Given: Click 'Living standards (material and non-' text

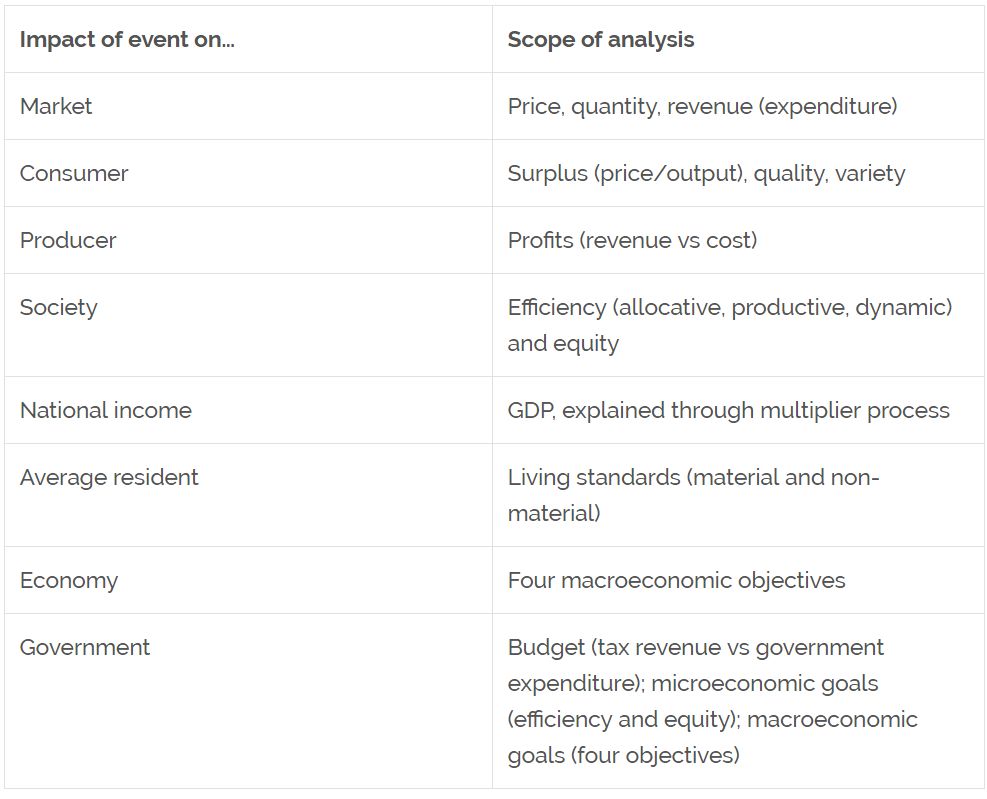Looking at the screenshot, I should [693, 477].
